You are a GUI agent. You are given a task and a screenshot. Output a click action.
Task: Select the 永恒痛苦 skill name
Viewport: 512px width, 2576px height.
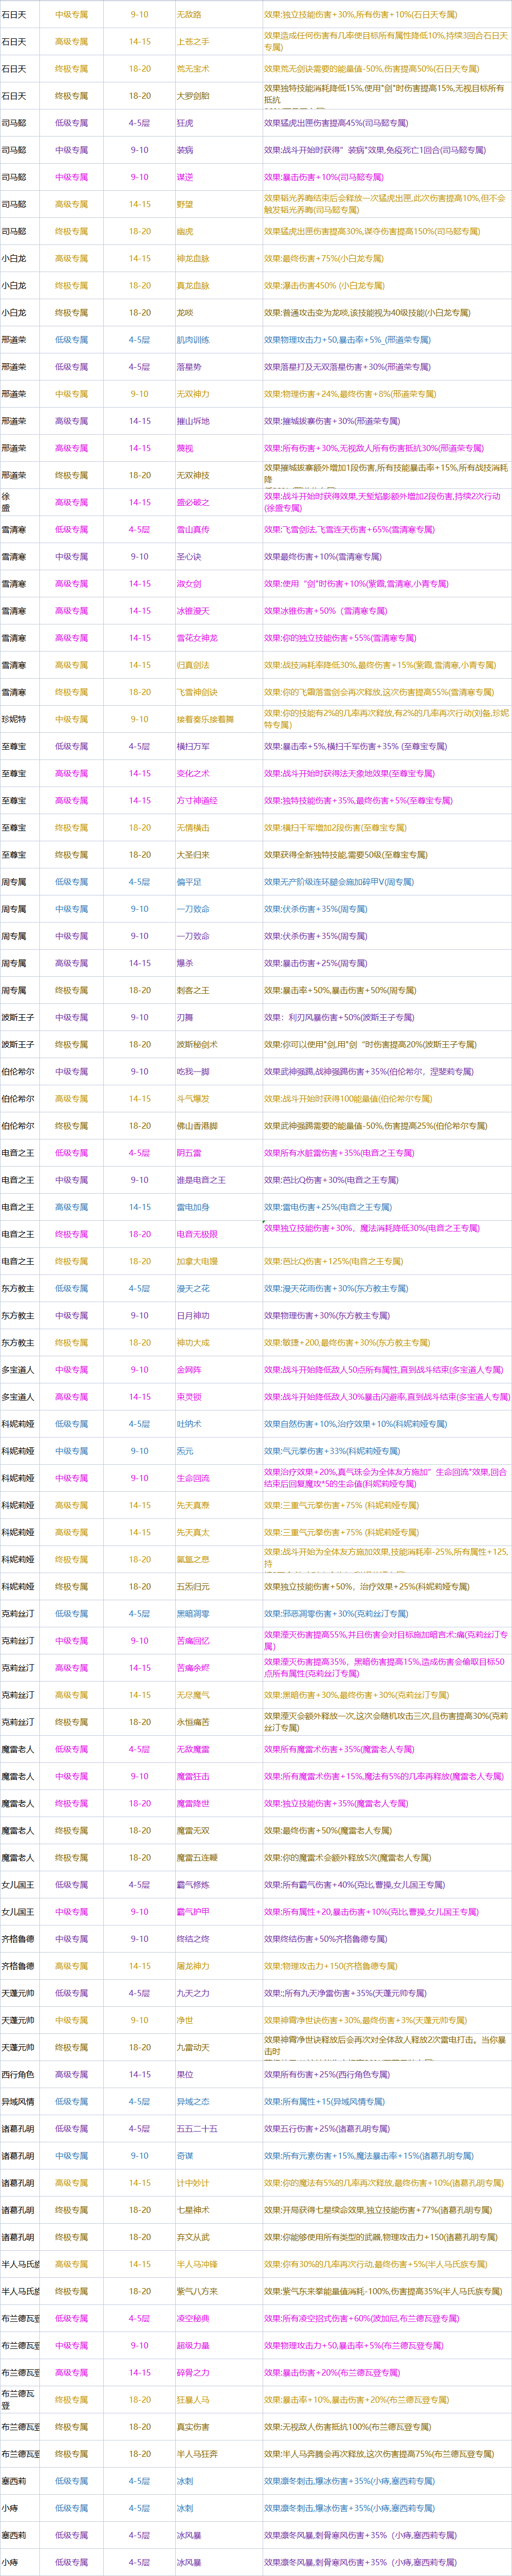point(193,1721)
